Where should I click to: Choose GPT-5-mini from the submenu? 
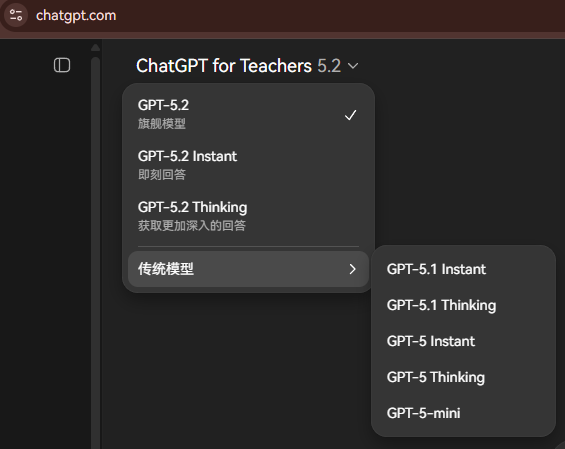click(x=463, y=413)
